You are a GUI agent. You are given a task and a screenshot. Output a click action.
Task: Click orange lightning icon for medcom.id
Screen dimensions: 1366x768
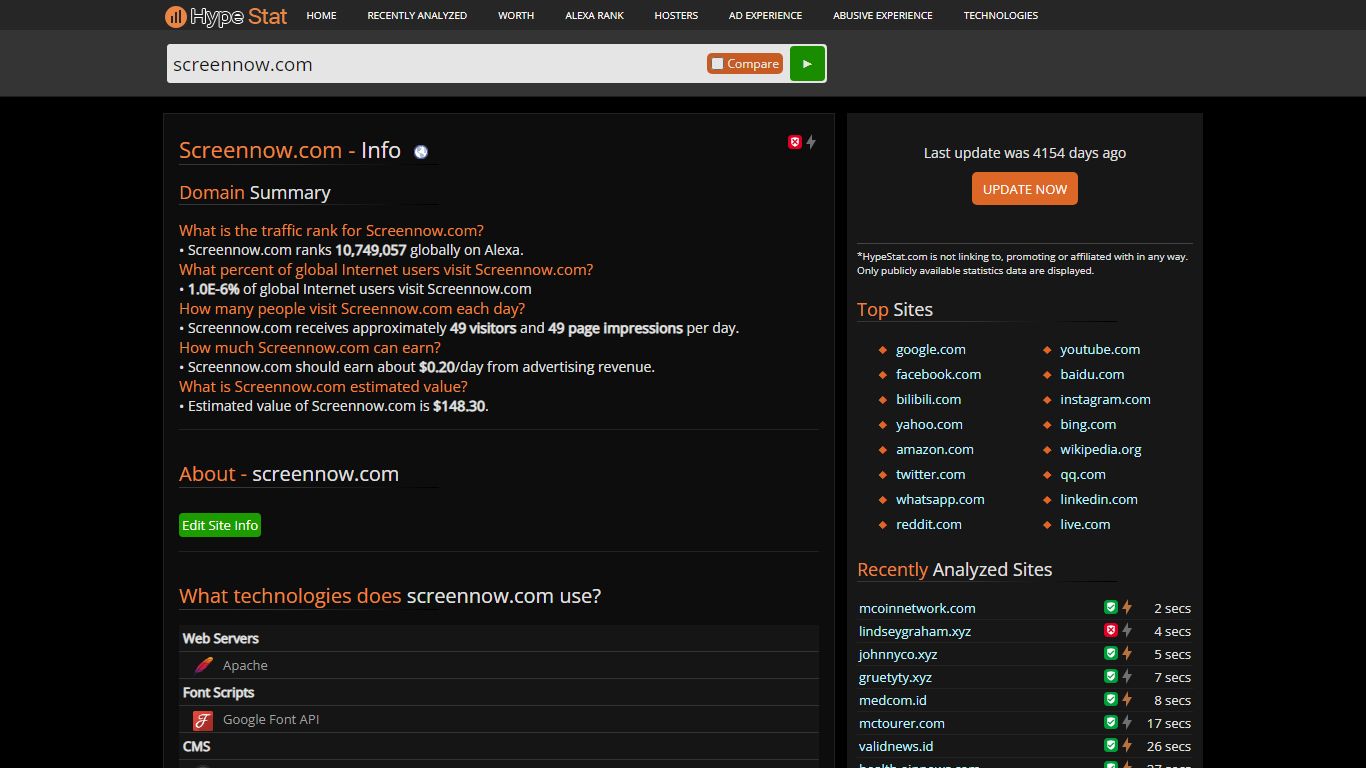1127,699
